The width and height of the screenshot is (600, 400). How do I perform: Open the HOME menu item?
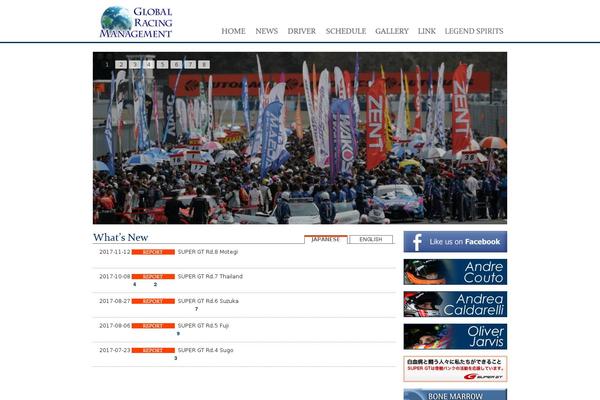(233, 31)
